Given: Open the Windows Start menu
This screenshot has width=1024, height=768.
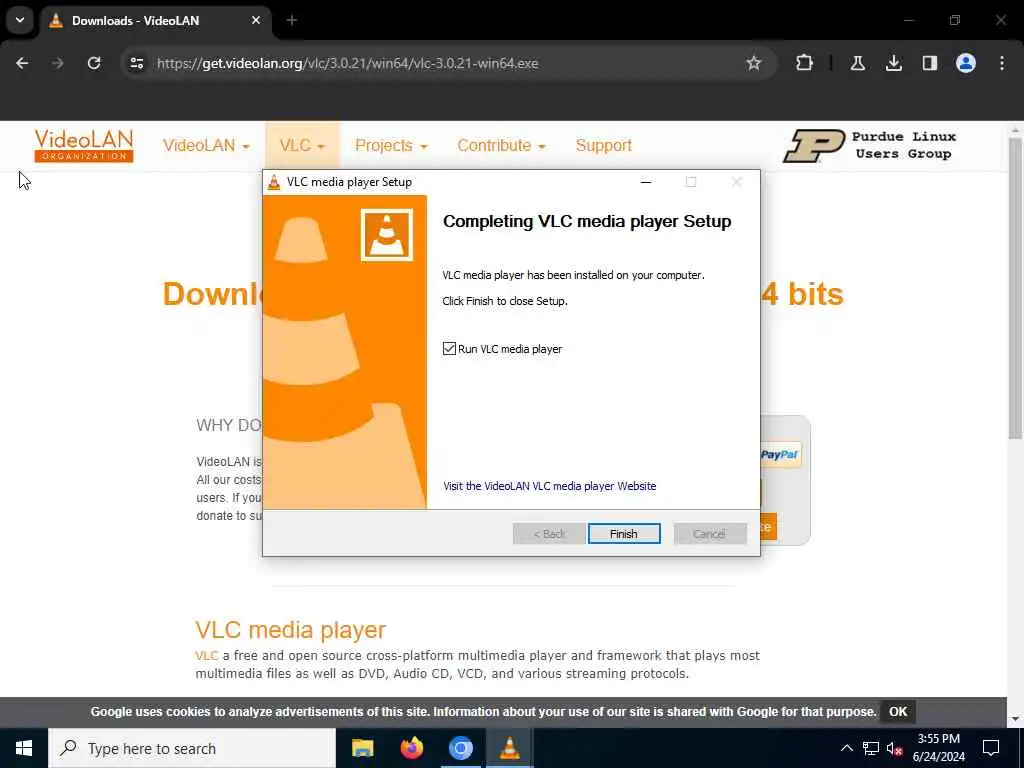Looking at the screenshot, I should 24,748.
